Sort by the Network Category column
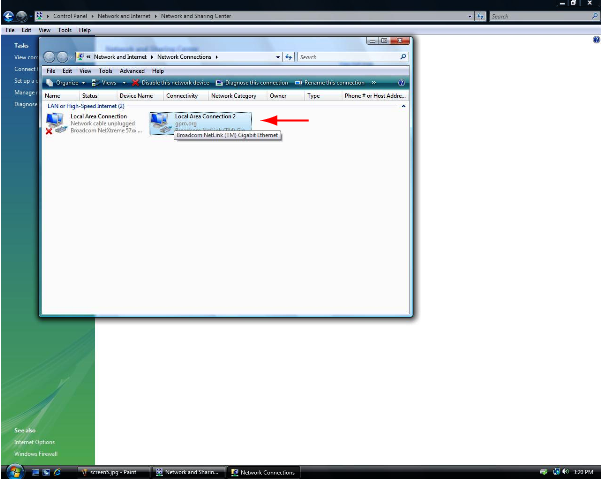 point(234,95)
